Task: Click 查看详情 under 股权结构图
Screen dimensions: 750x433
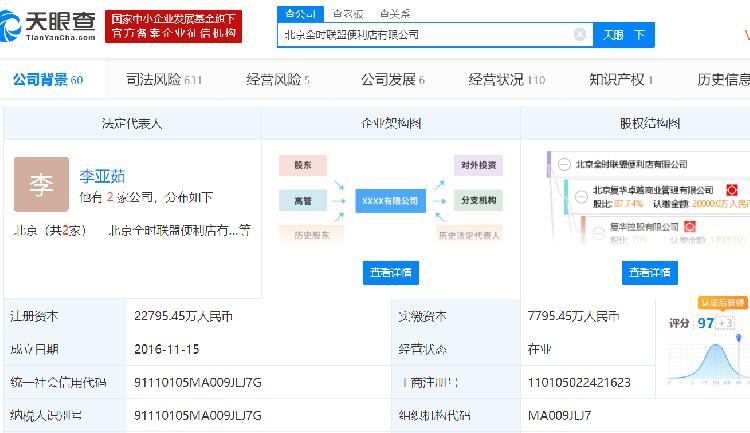Action: coord(650,273)
